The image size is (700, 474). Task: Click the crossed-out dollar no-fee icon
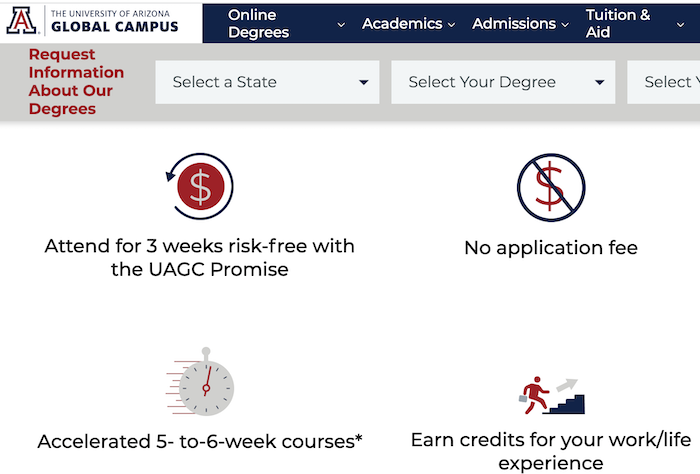(550, 187)
